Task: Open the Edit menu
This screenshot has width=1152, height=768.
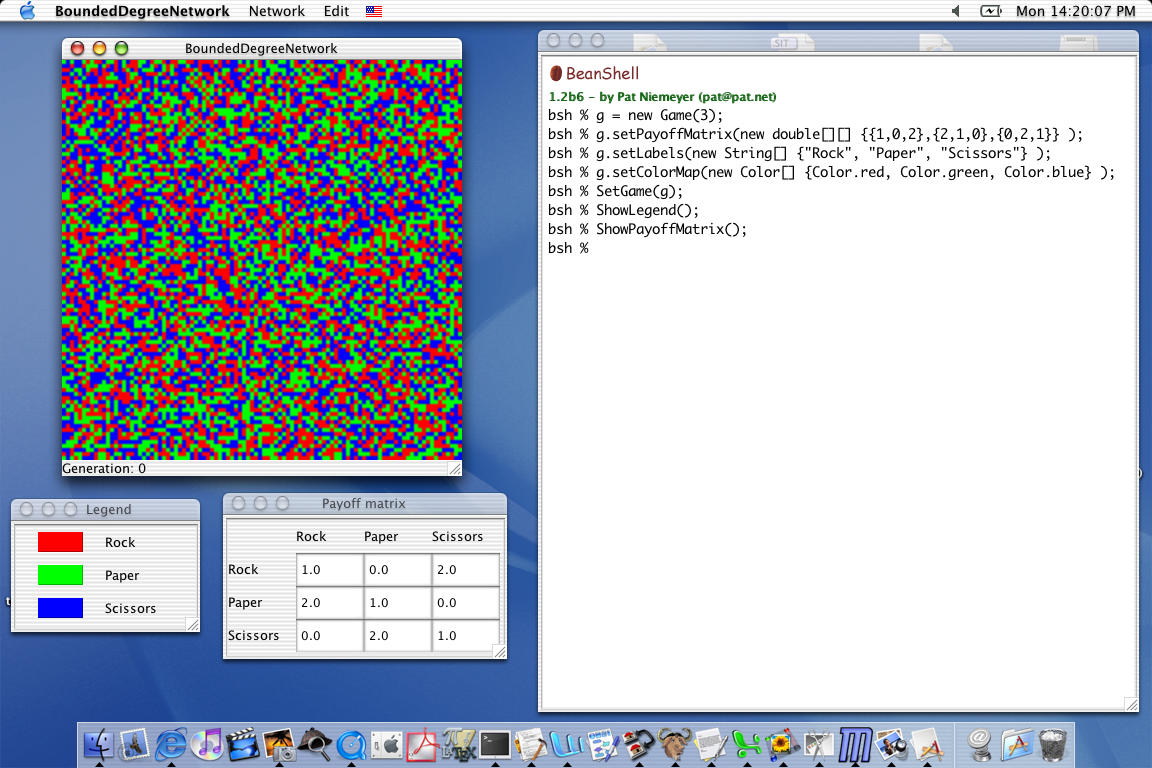Action: click(x=336, y=11)
